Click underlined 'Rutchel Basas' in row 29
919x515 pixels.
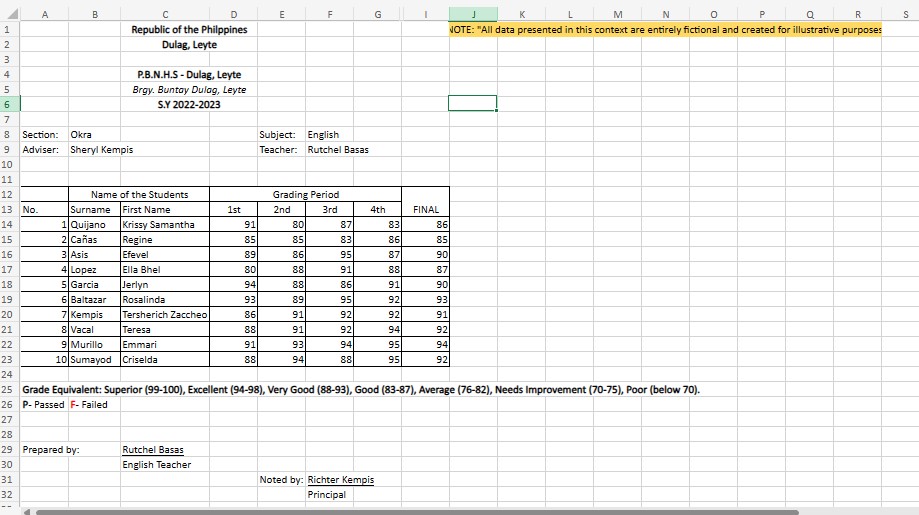153,449
